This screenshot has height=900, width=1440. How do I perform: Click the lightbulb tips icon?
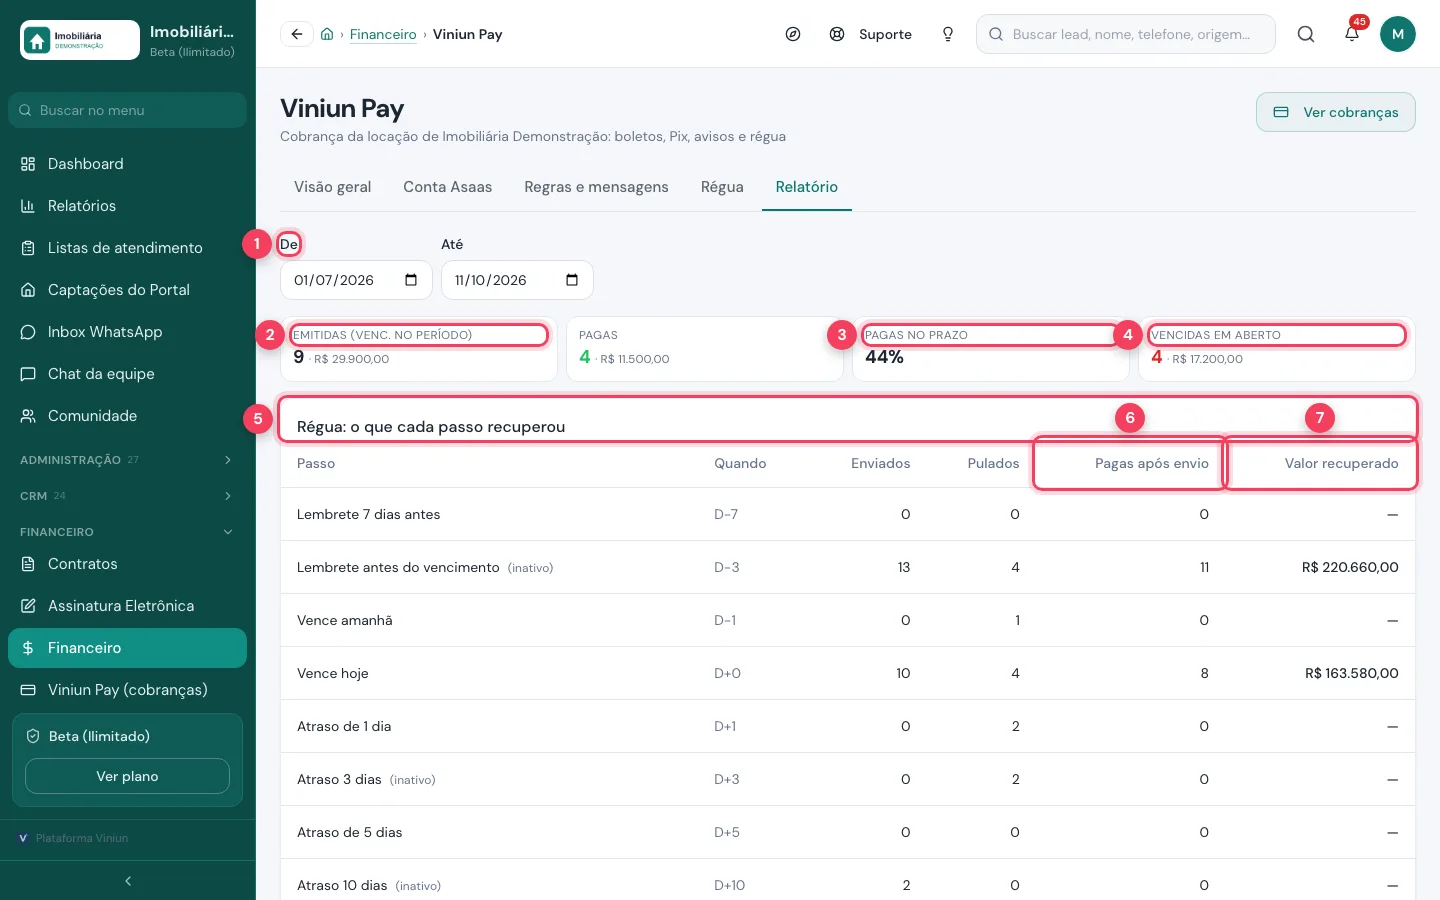[x=948, y=34]
